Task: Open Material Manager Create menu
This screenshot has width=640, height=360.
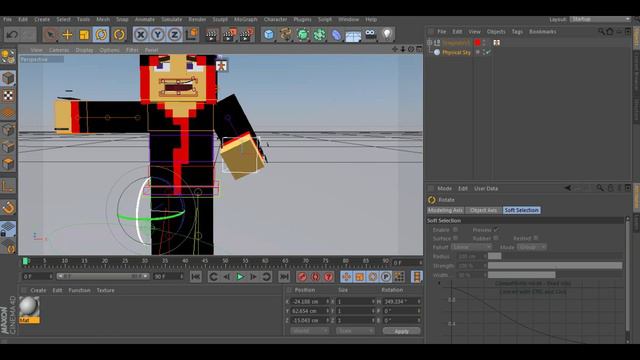Action: click(38, 290)
